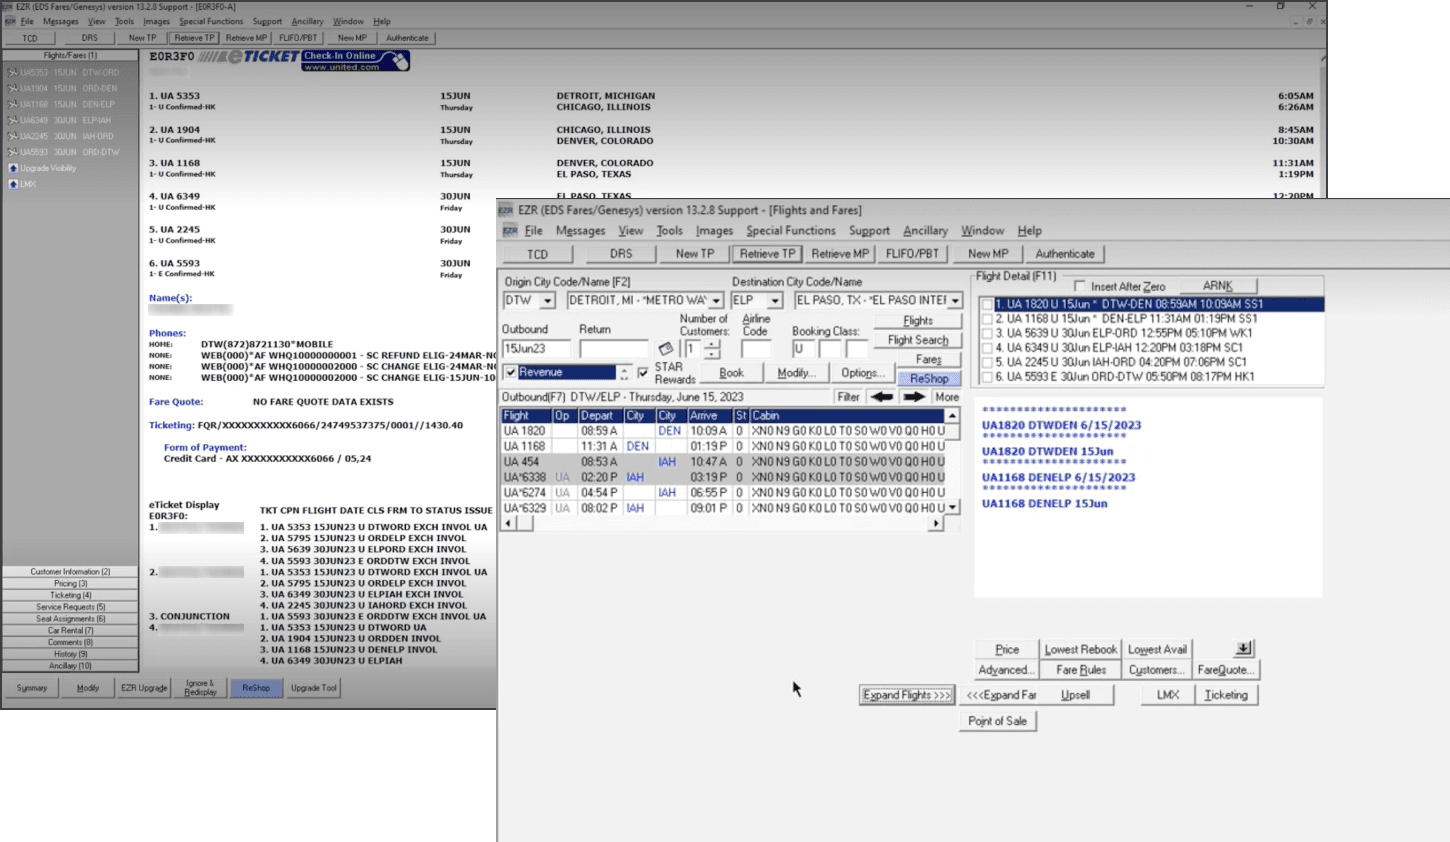
Task: Click the EZR app icon in Flights and Fares title bar
Action: (506, 210)
